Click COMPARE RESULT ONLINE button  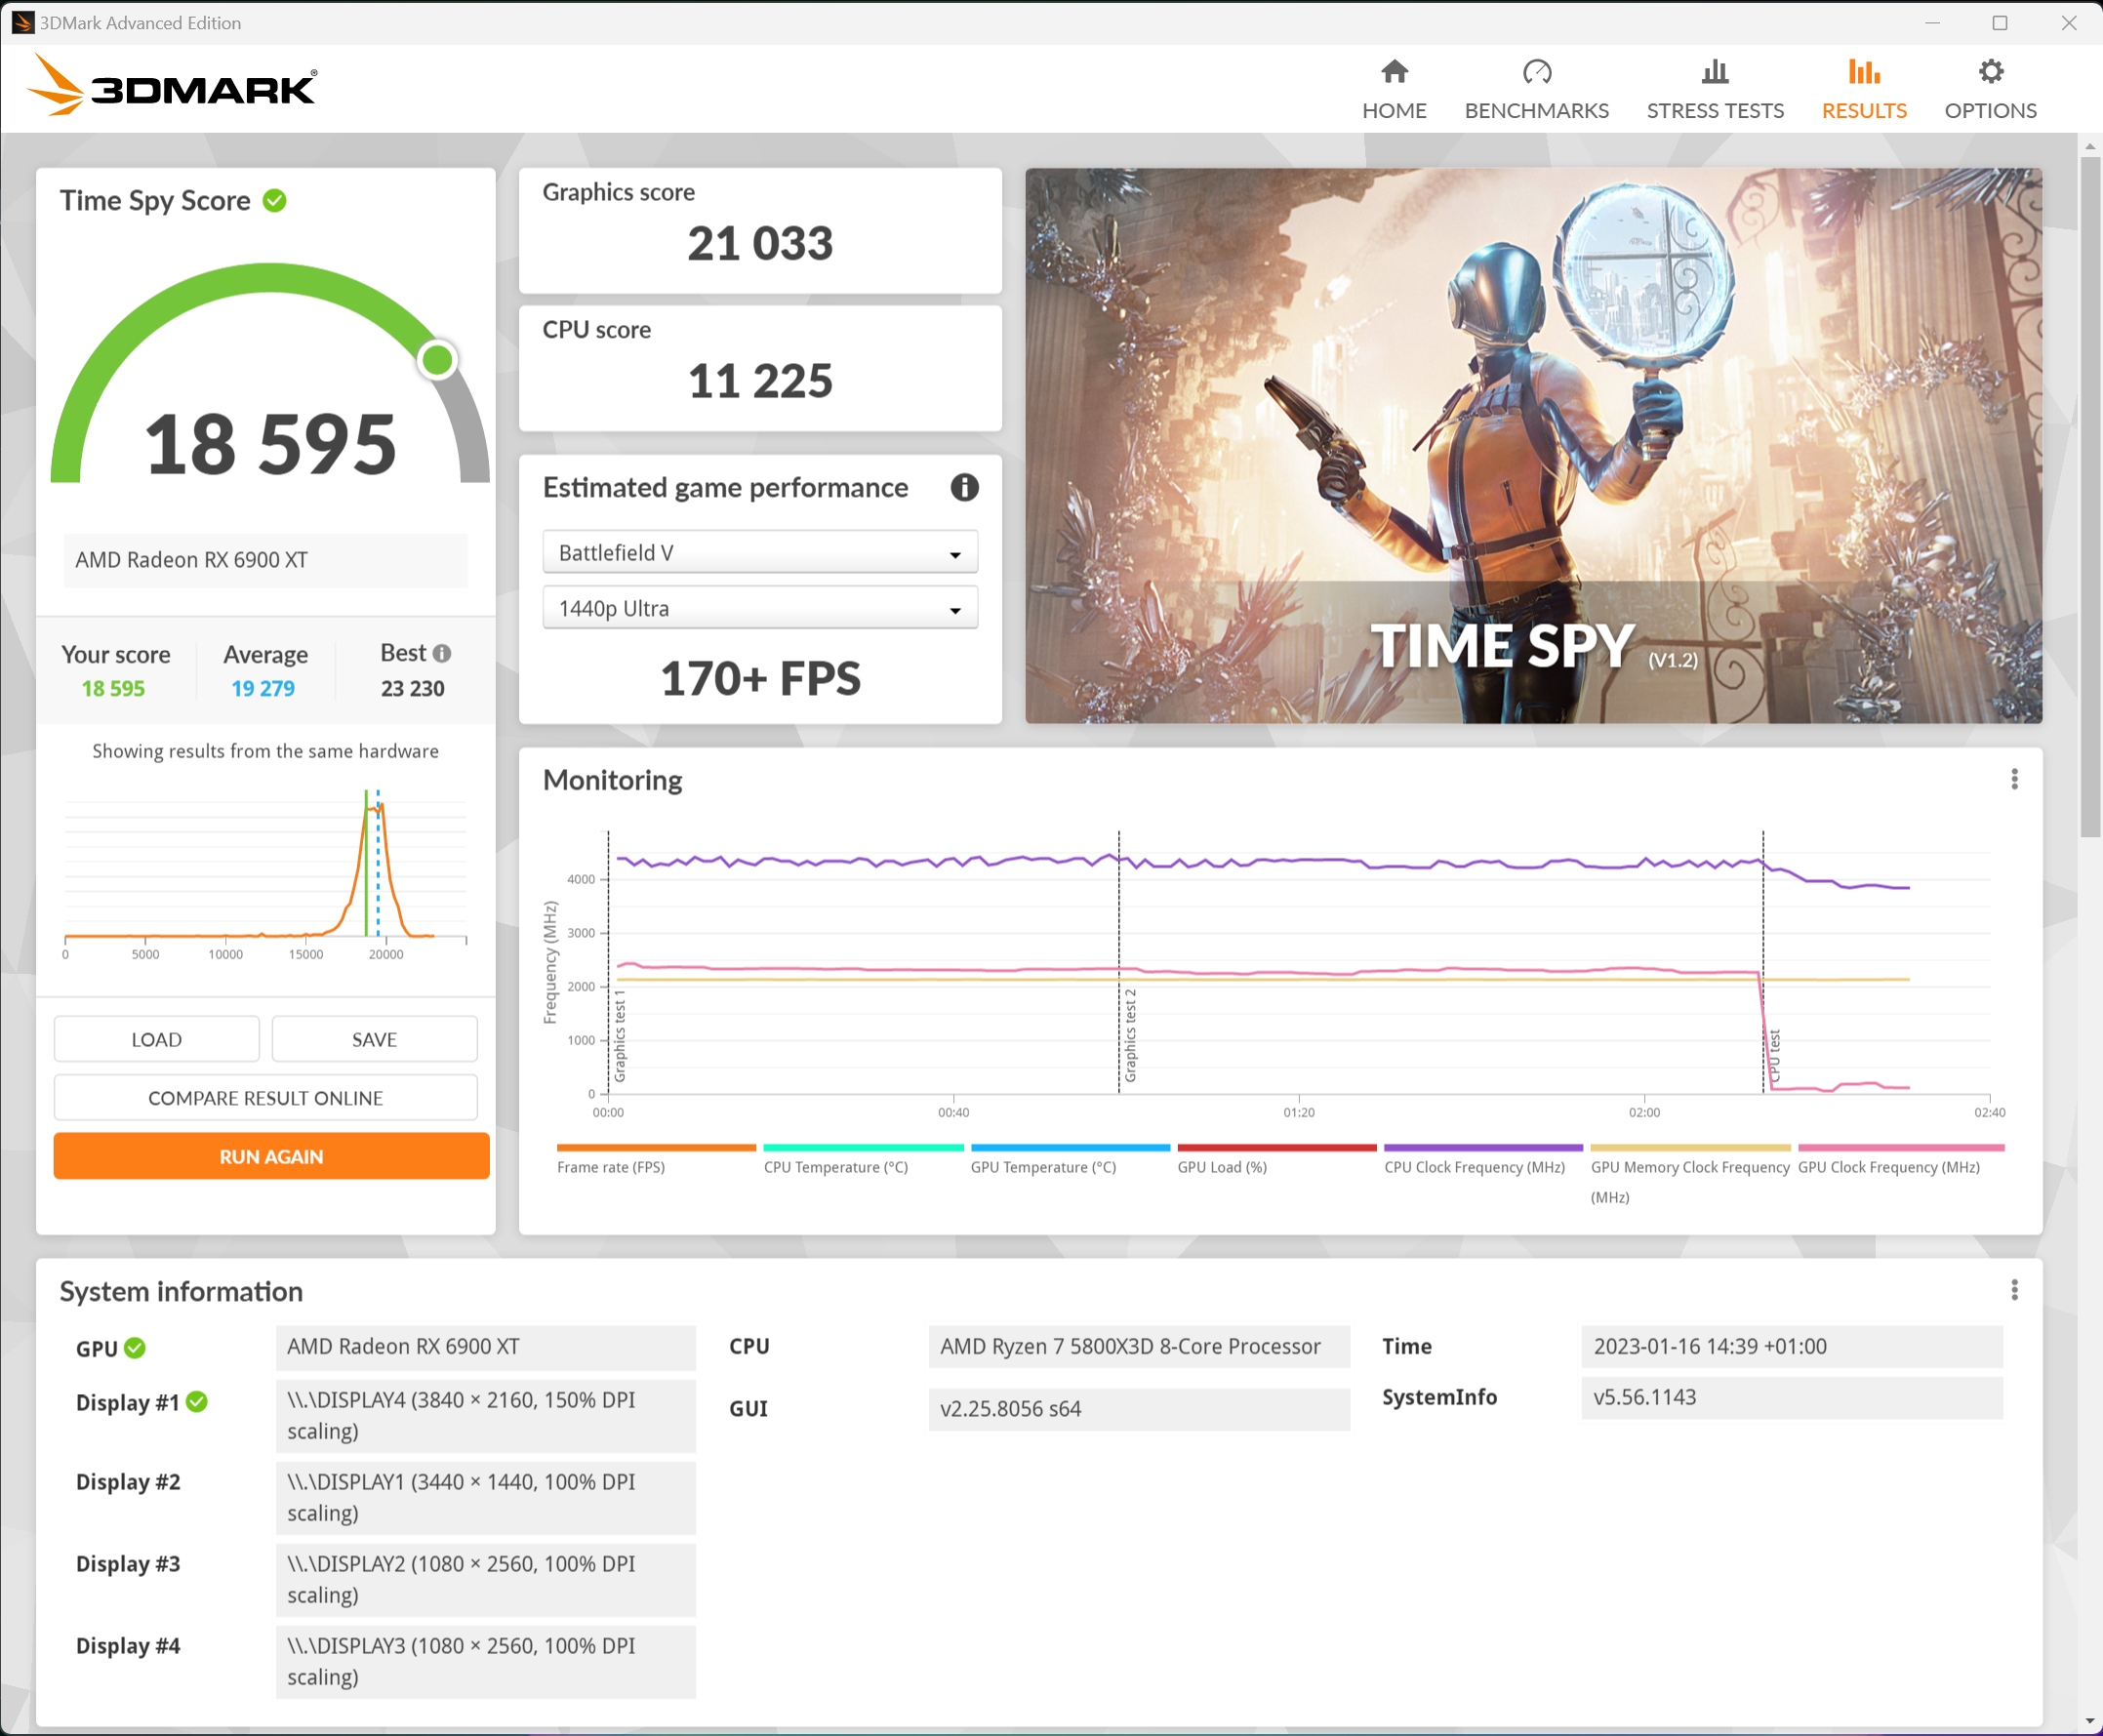(x=265, y=1098)
